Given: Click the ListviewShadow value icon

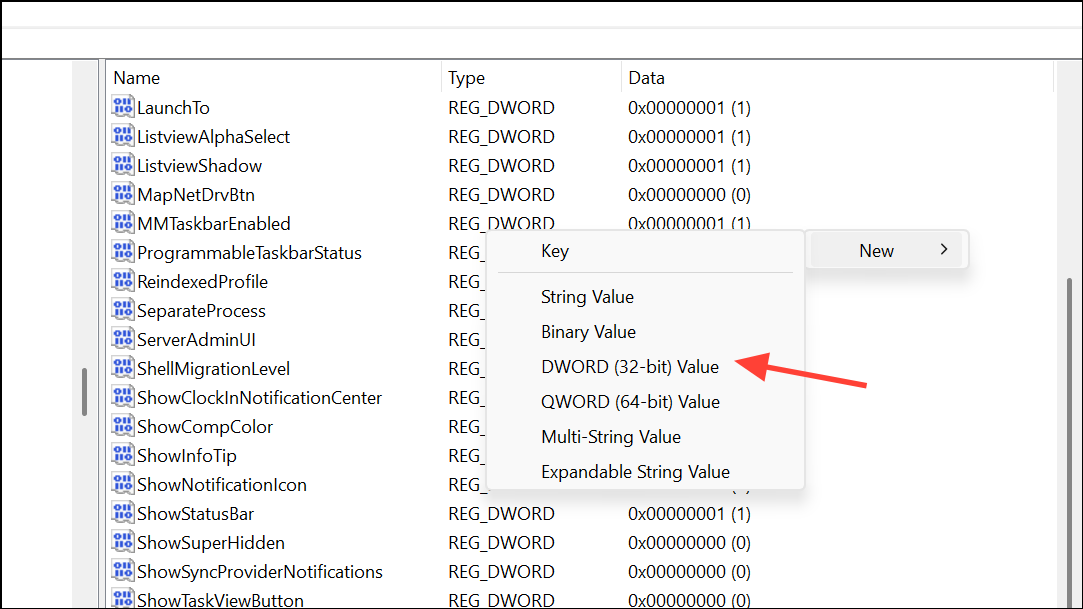Looking at the screenshot, I should [123, 165].
